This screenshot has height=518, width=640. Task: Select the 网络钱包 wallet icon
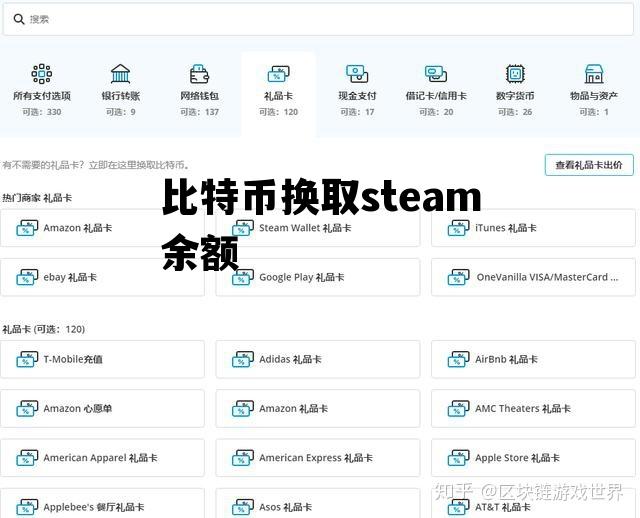click(x=199, y=74)
